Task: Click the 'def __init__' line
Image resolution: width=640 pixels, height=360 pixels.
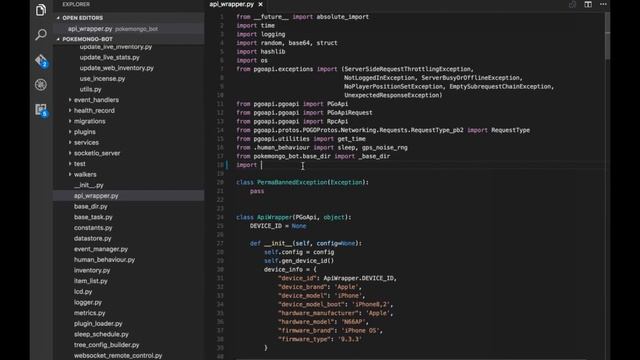Action: pos(306,243)
